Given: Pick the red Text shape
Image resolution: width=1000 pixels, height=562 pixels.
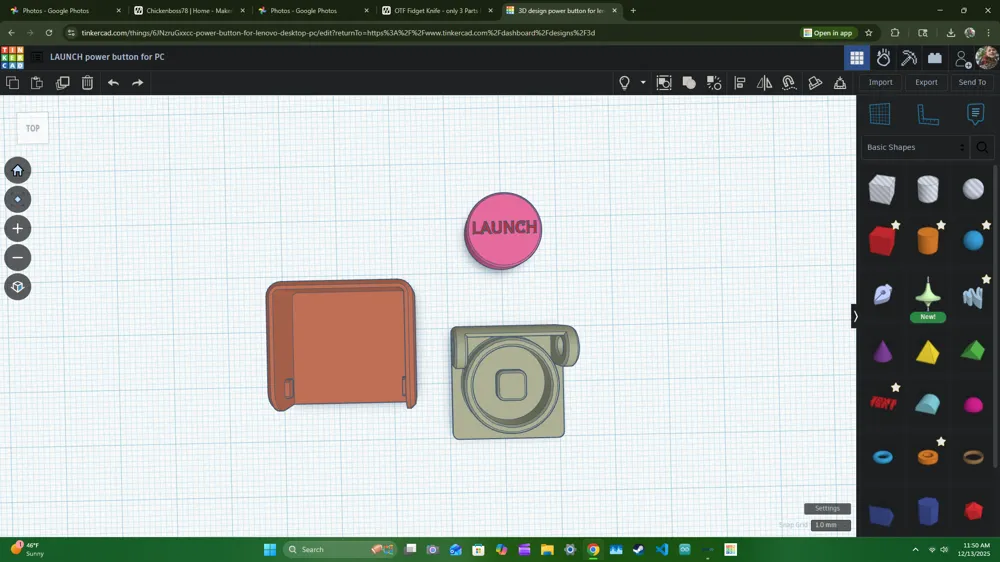Looking at the screenshot, I should 883,403.
